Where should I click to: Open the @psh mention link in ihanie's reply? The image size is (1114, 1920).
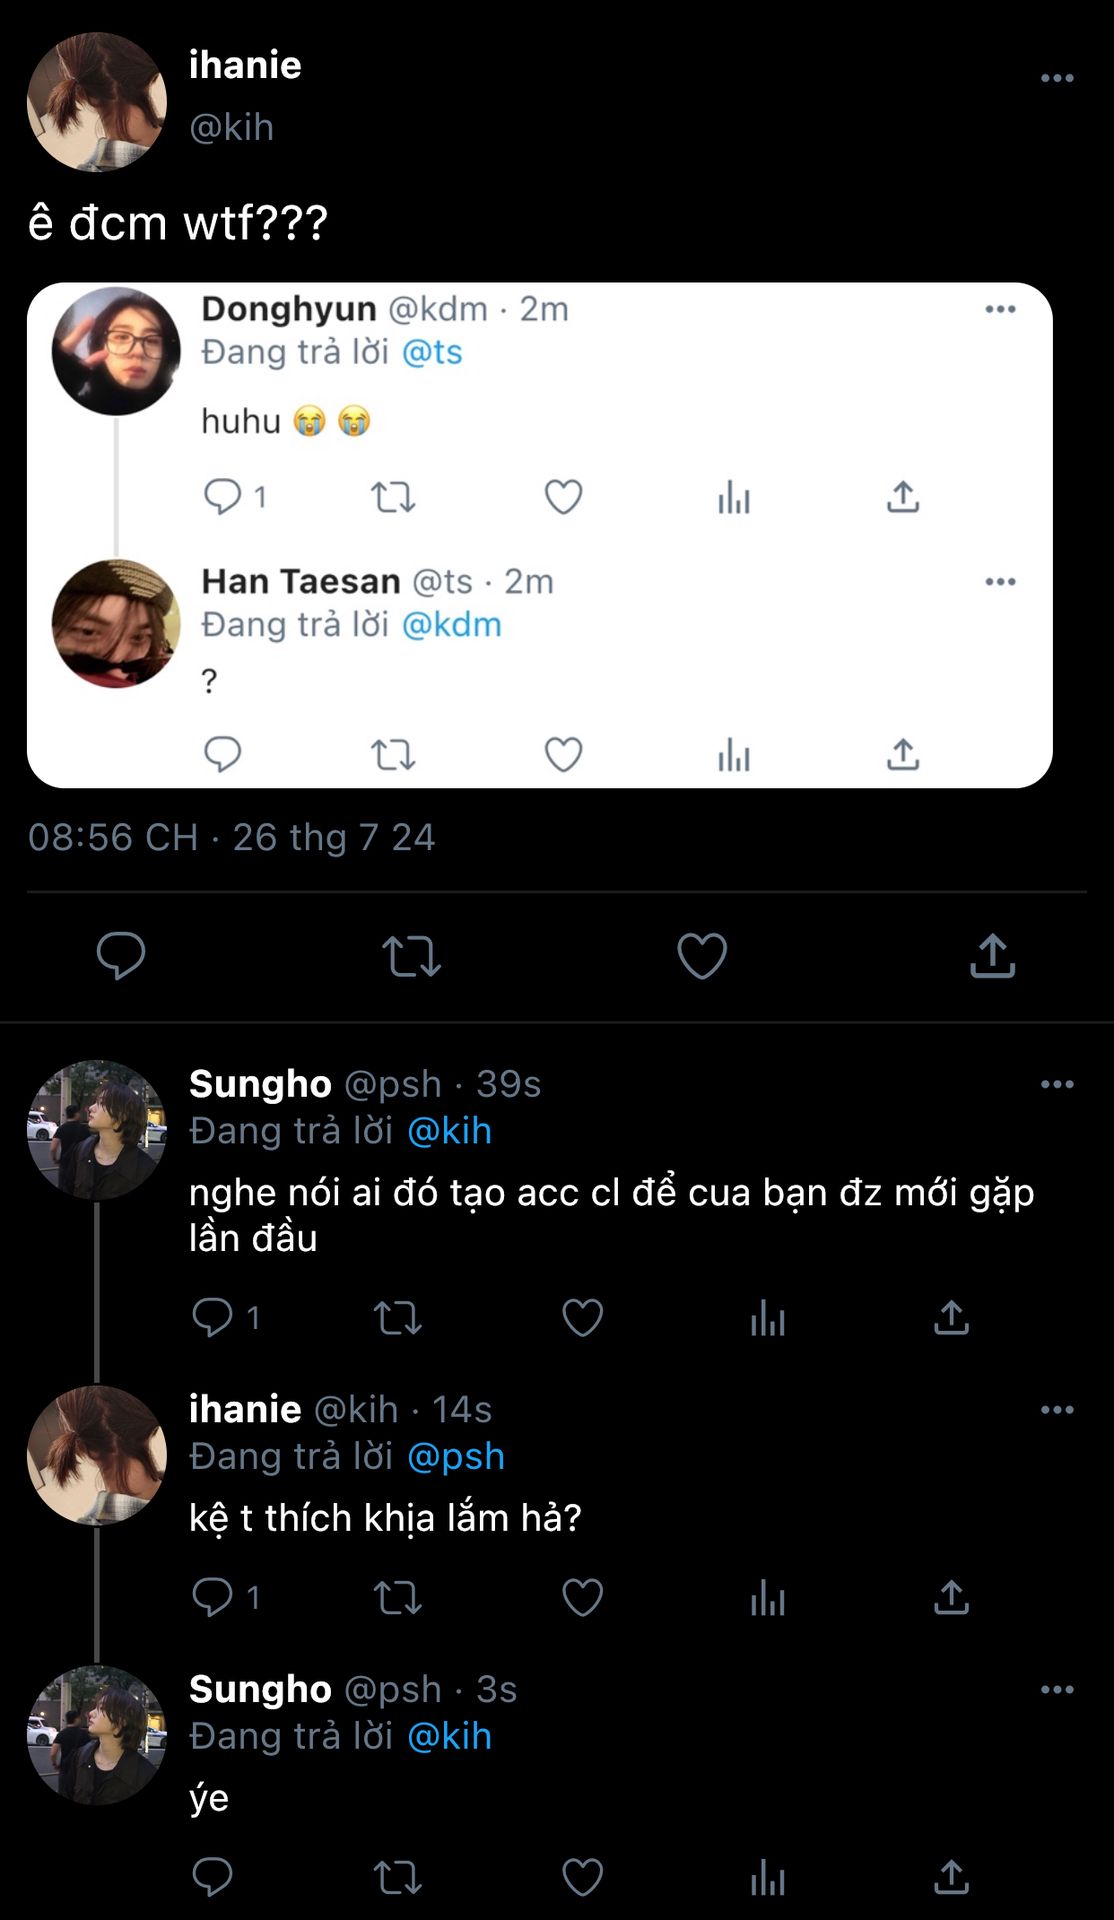pos(456,1457)
